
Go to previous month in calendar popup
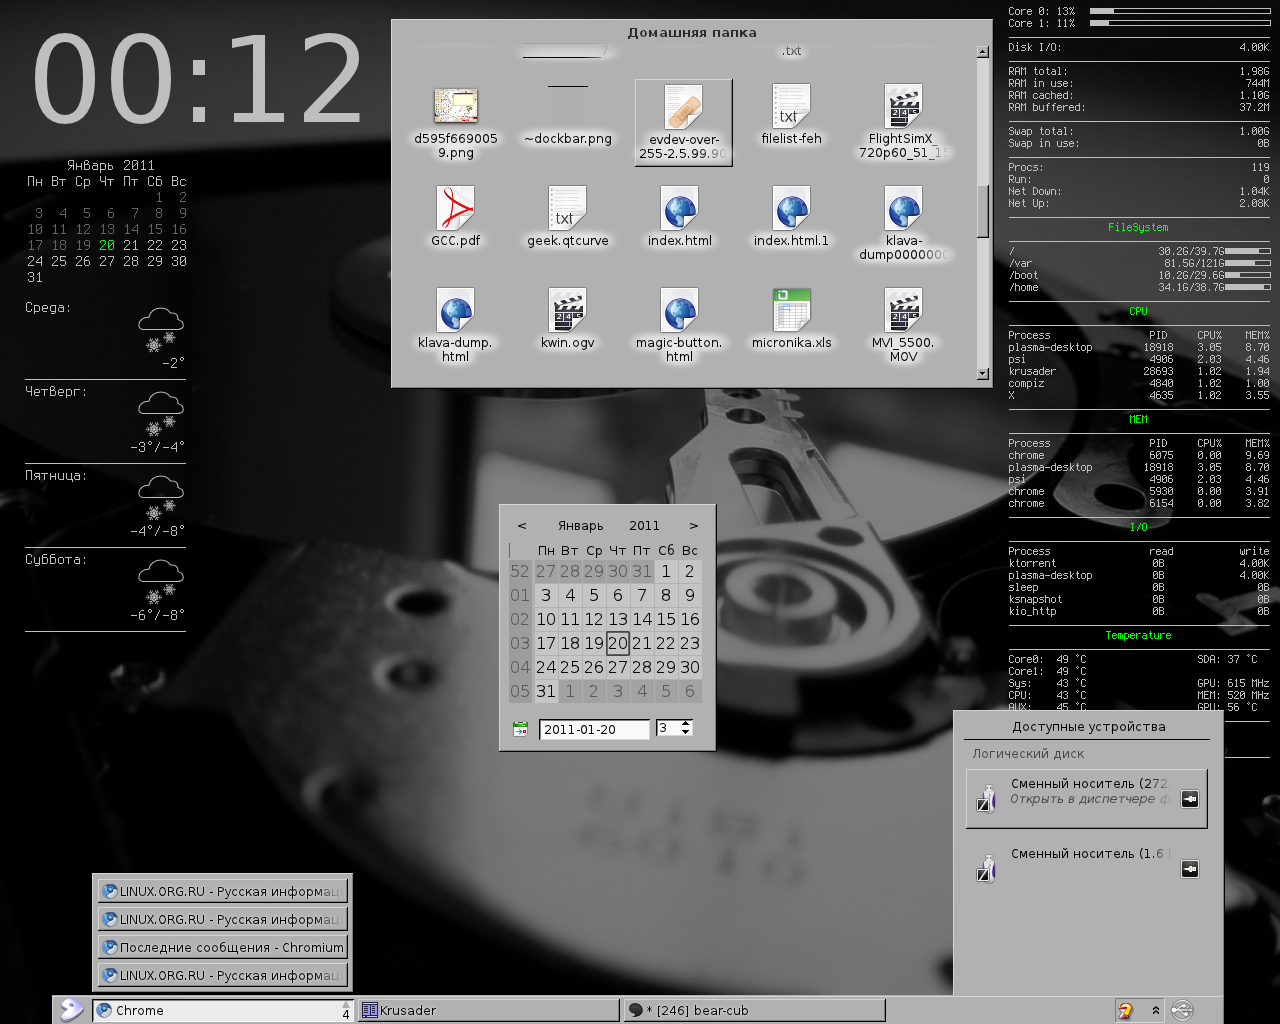522,526
